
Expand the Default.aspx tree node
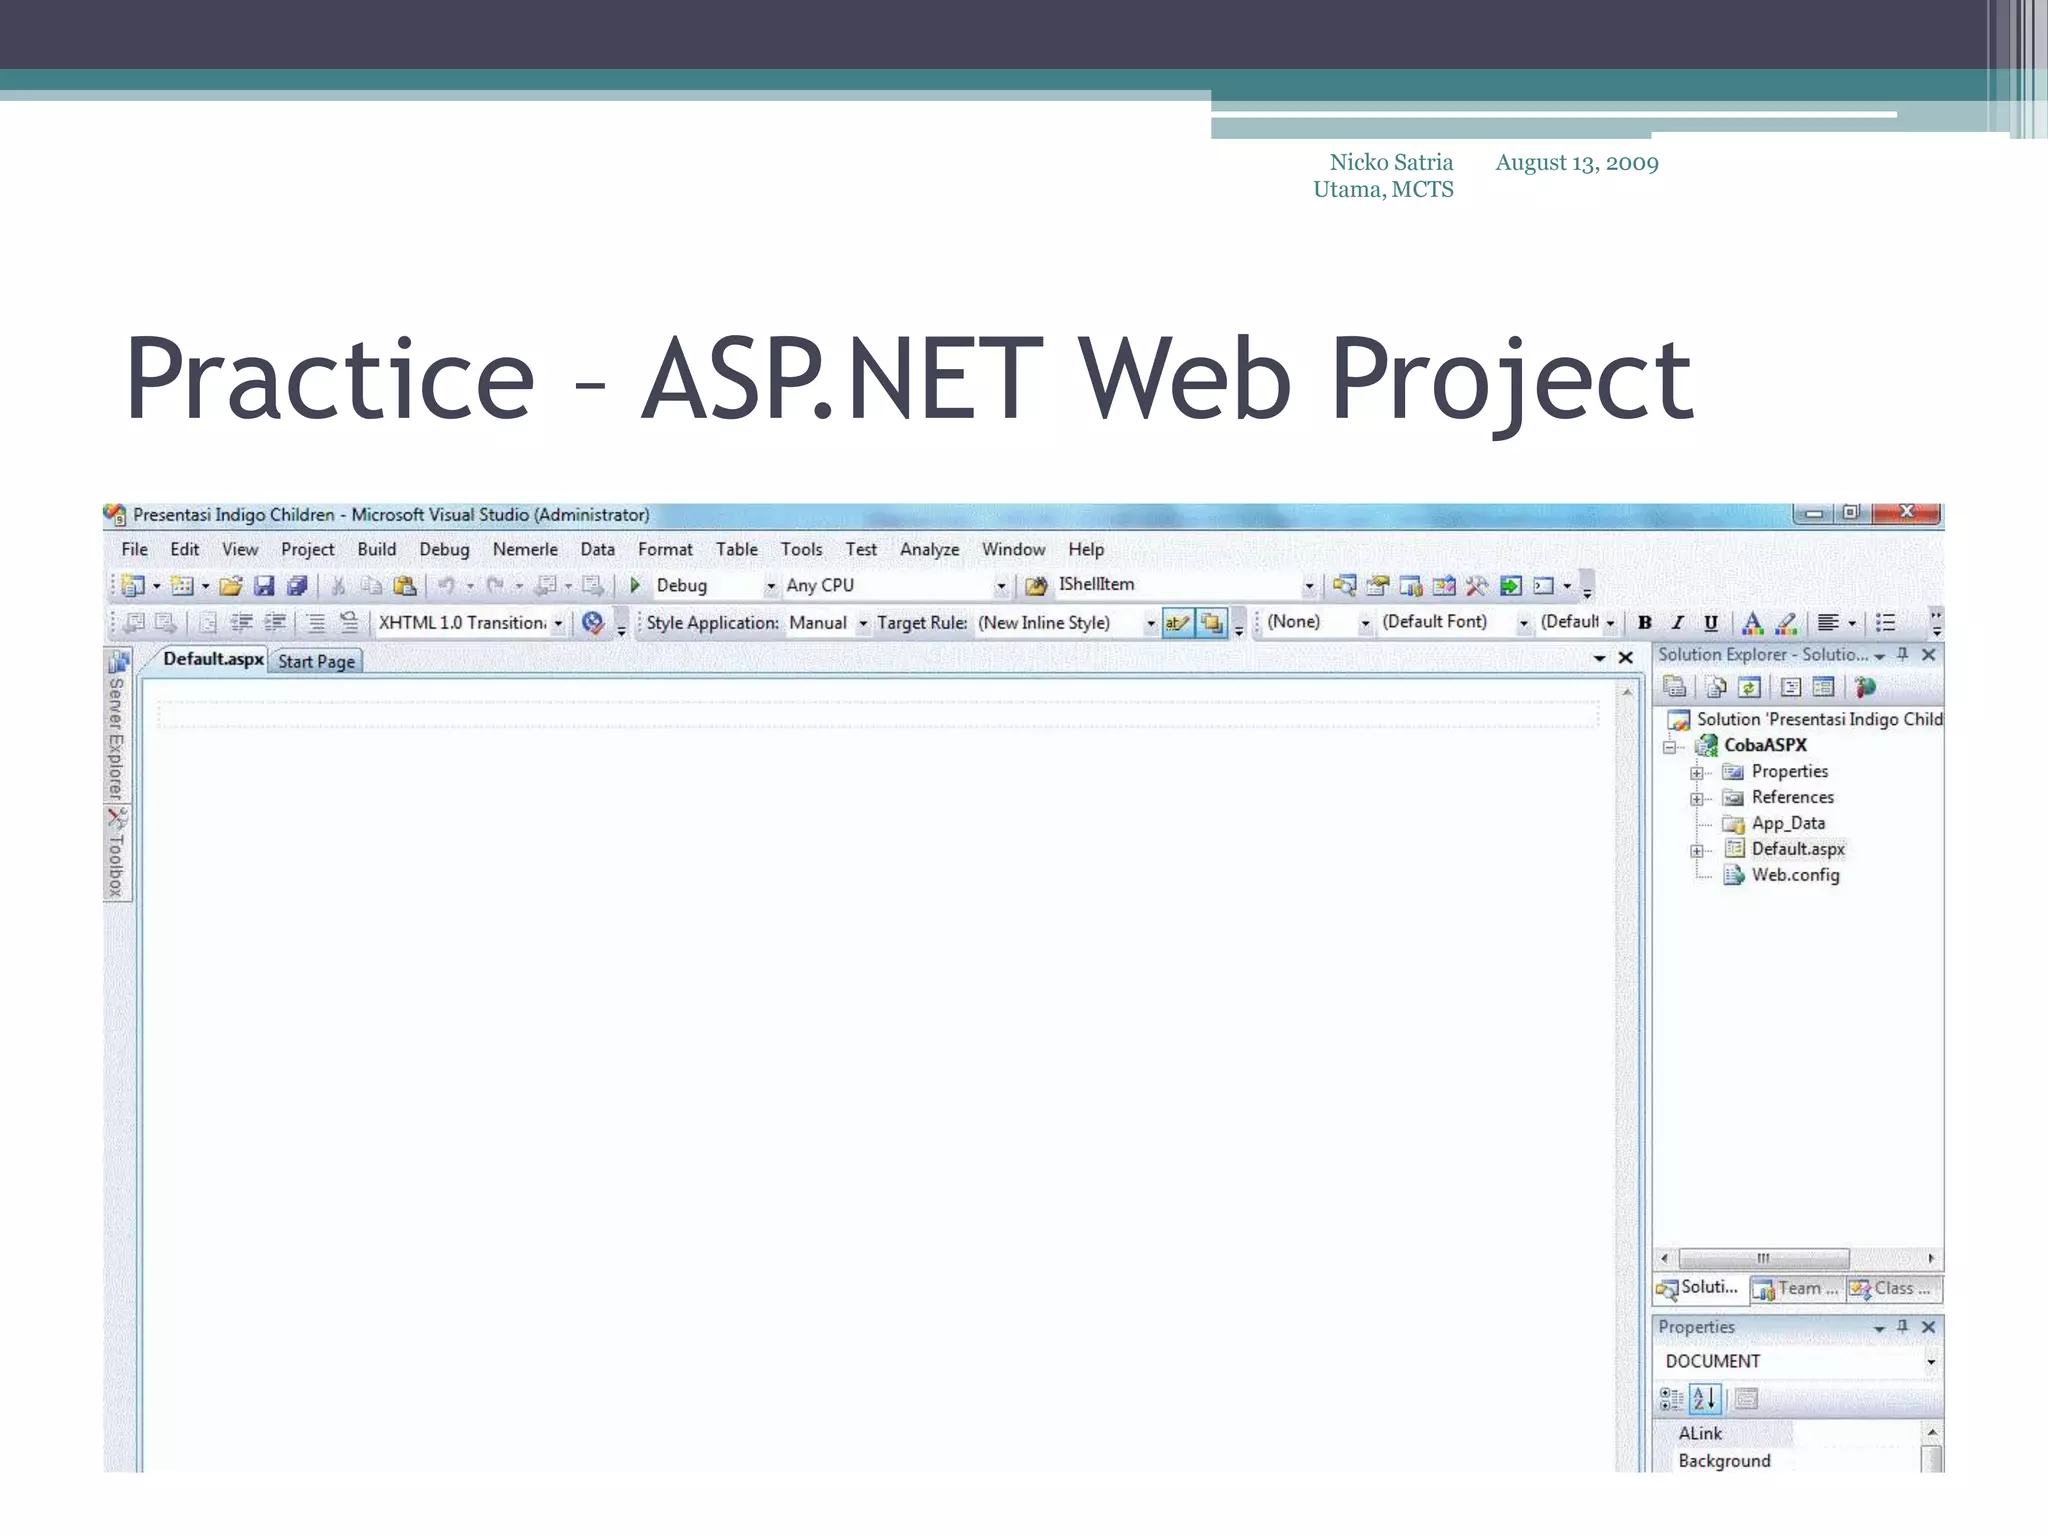tap(1697, 851)
